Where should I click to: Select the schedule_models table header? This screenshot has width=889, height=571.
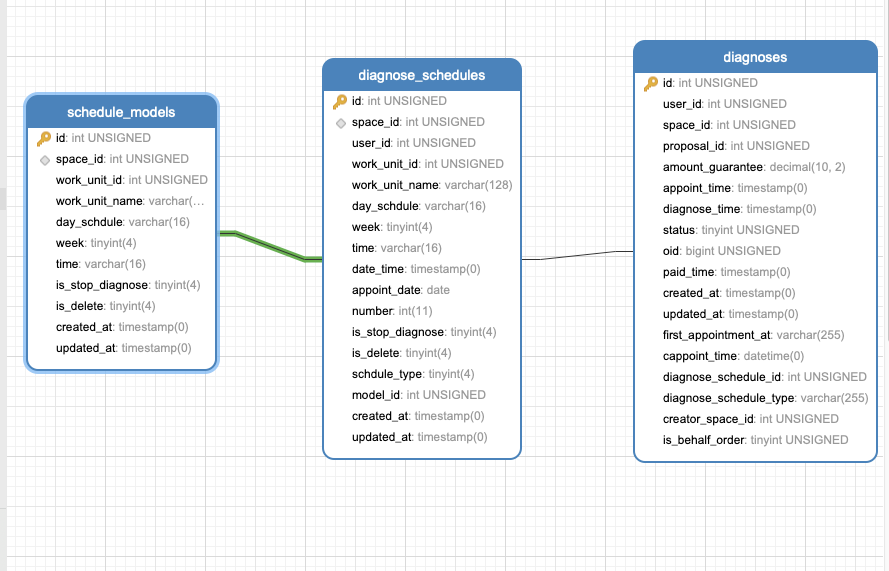click(x=121, y=112)
